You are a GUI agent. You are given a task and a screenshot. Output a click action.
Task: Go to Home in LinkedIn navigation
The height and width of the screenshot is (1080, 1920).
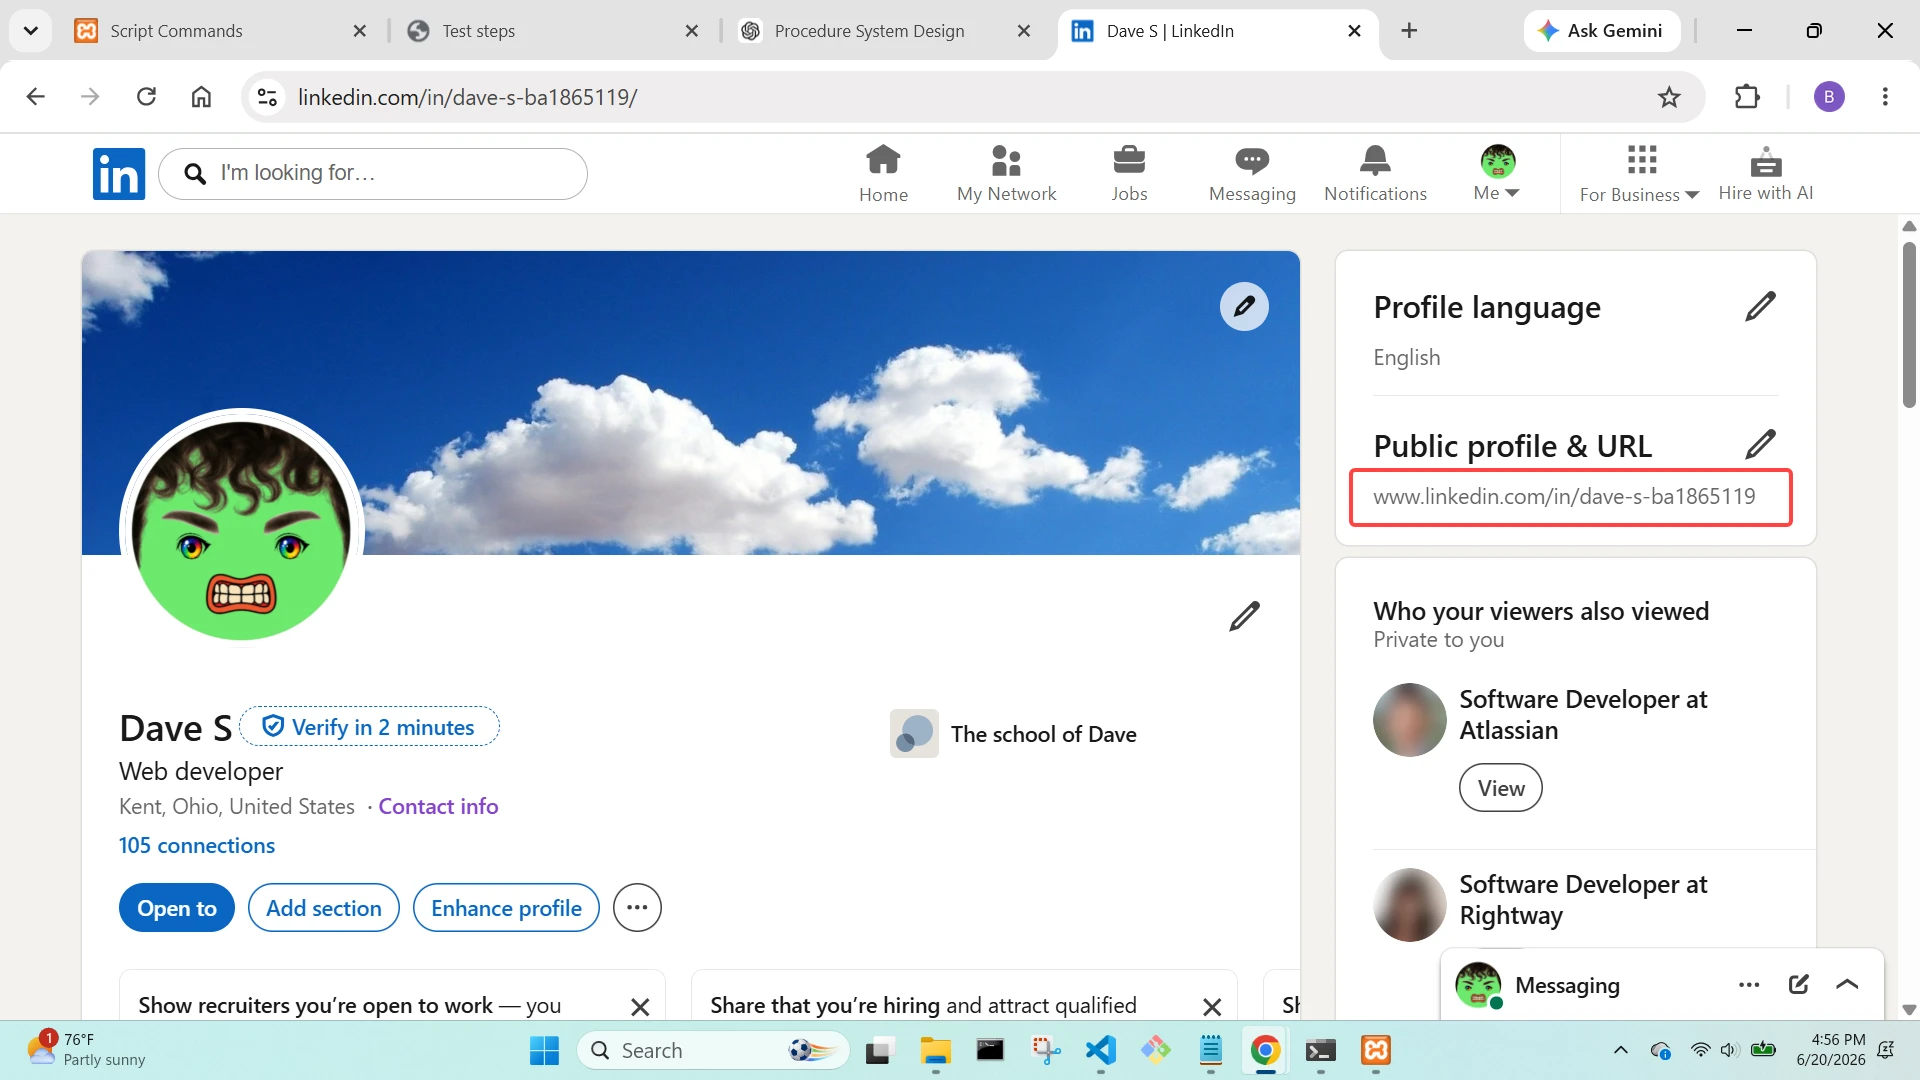(883, 174)
